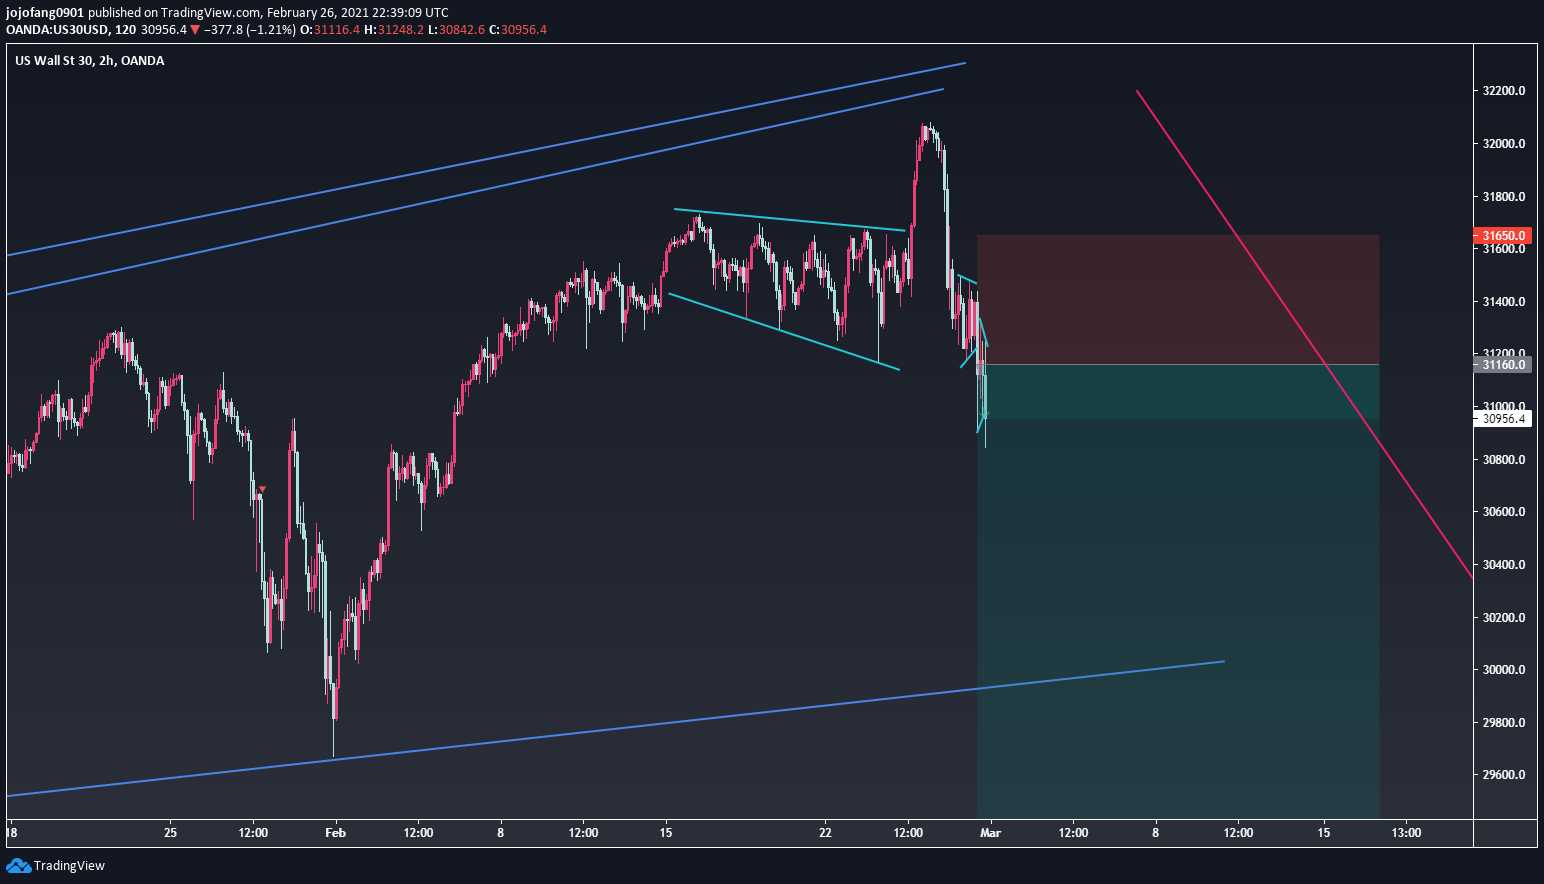Click the price axis label 30800.0
The image size is (1544, 884).
click(1504, 460)
